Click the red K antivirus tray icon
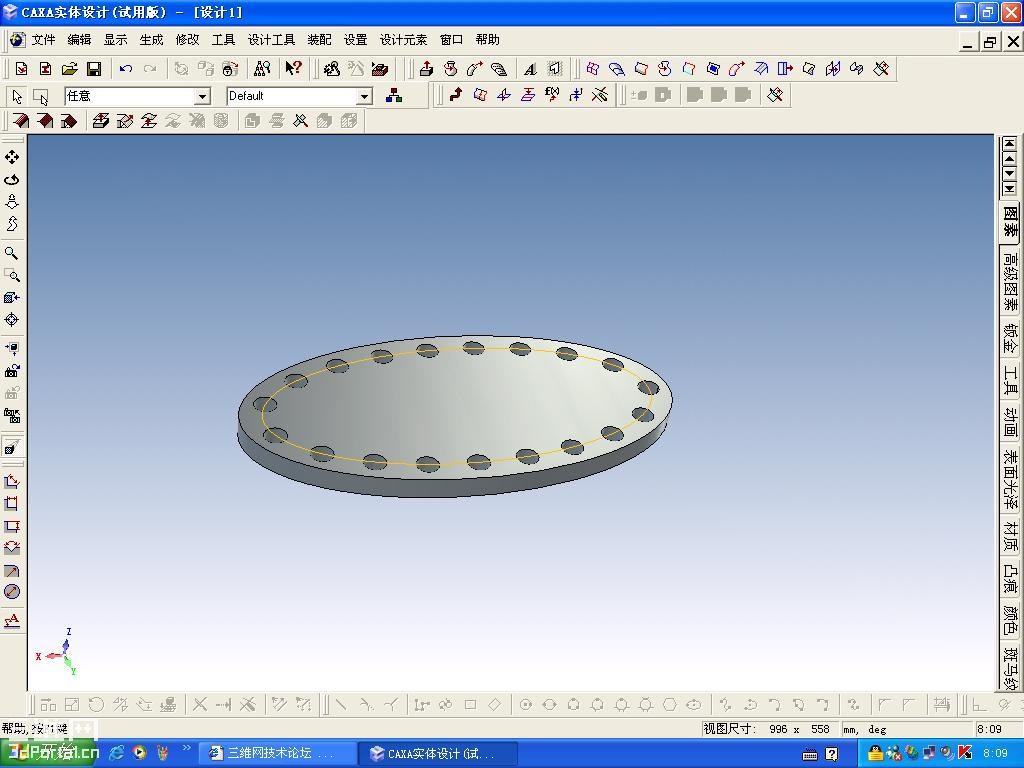Viewport: 1024px width, 768px height. coord(965,753)
